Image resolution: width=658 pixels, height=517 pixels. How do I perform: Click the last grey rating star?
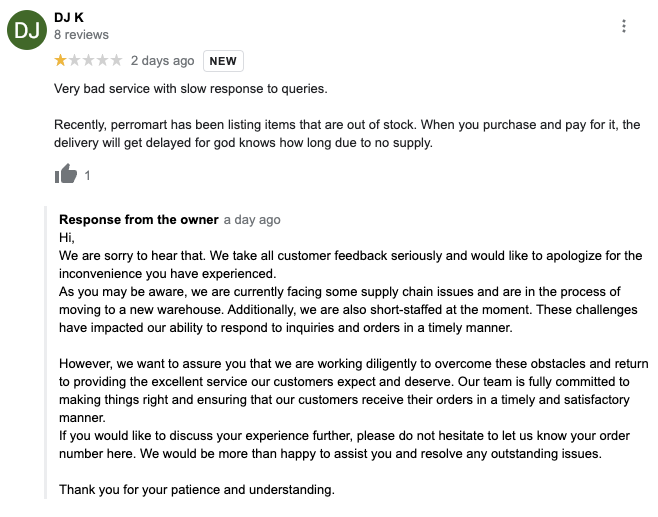click(x=116, y=60)
